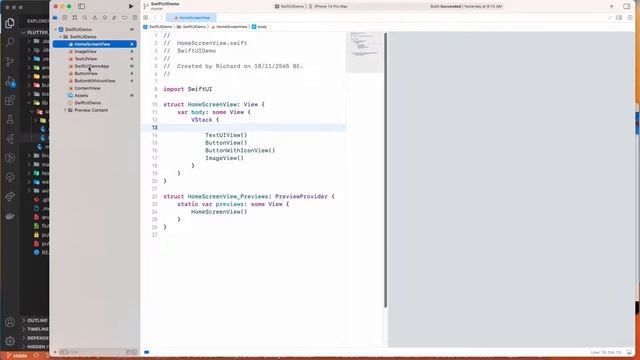640x360 pixels.
Task: Open VS Code Docker whale icon
Action: coord(10,216)
